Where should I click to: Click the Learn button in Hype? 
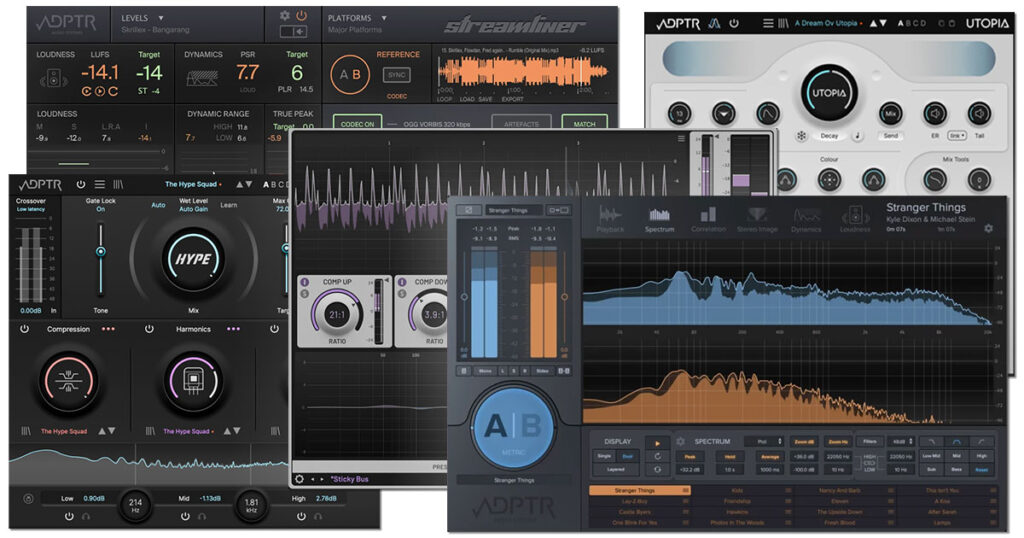(229, 205)
